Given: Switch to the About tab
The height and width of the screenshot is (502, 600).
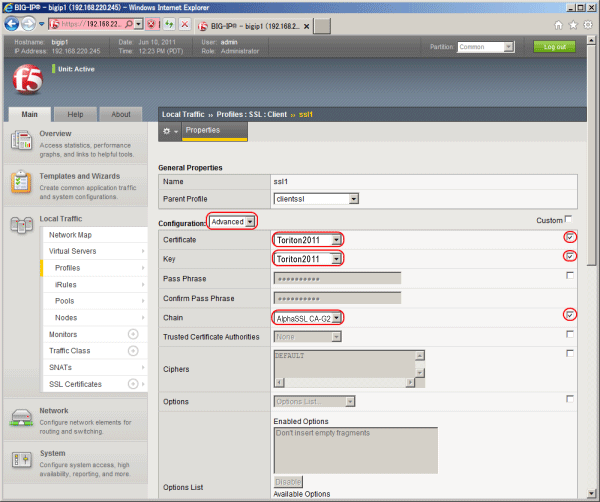Looking at the screenshot, I should pos(121,114).
